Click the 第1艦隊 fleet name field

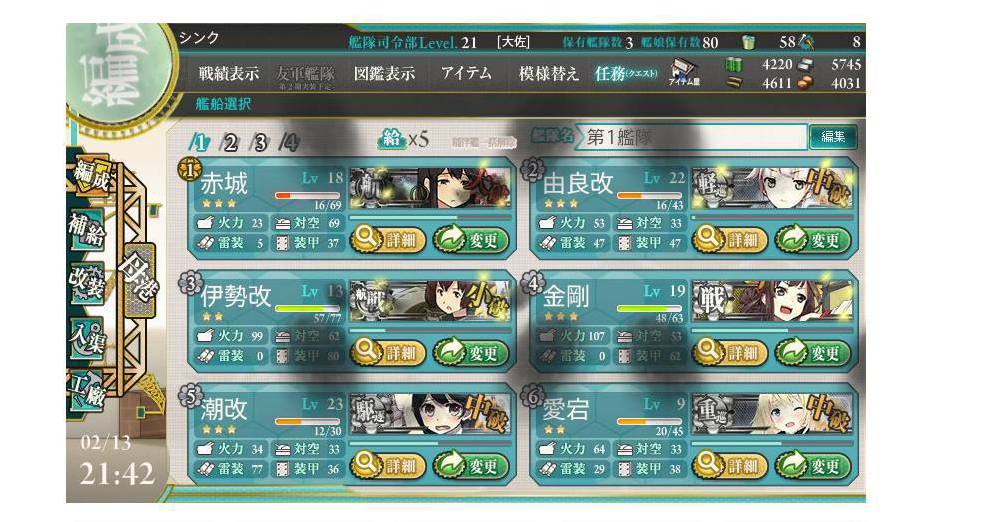[x=695, y=136]
